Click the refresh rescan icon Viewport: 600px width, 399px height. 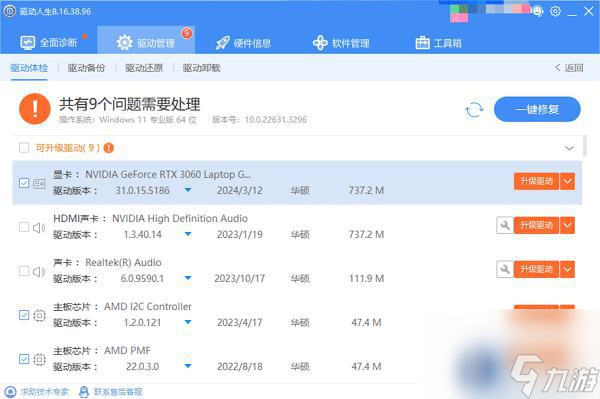(474, 110)
